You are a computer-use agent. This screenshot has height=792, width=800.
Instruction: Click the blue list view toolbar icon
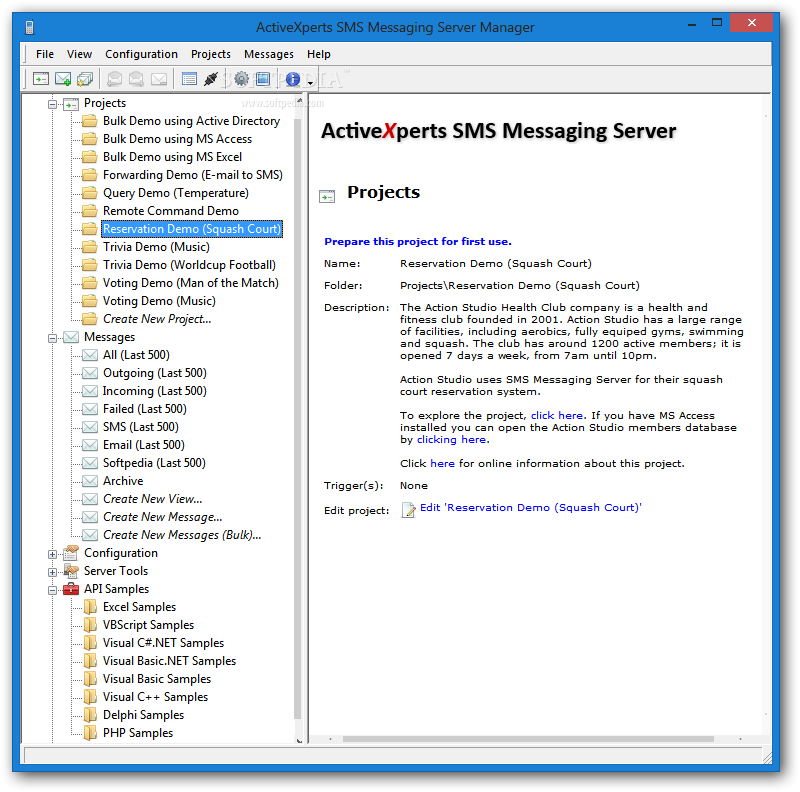point(189,79)
